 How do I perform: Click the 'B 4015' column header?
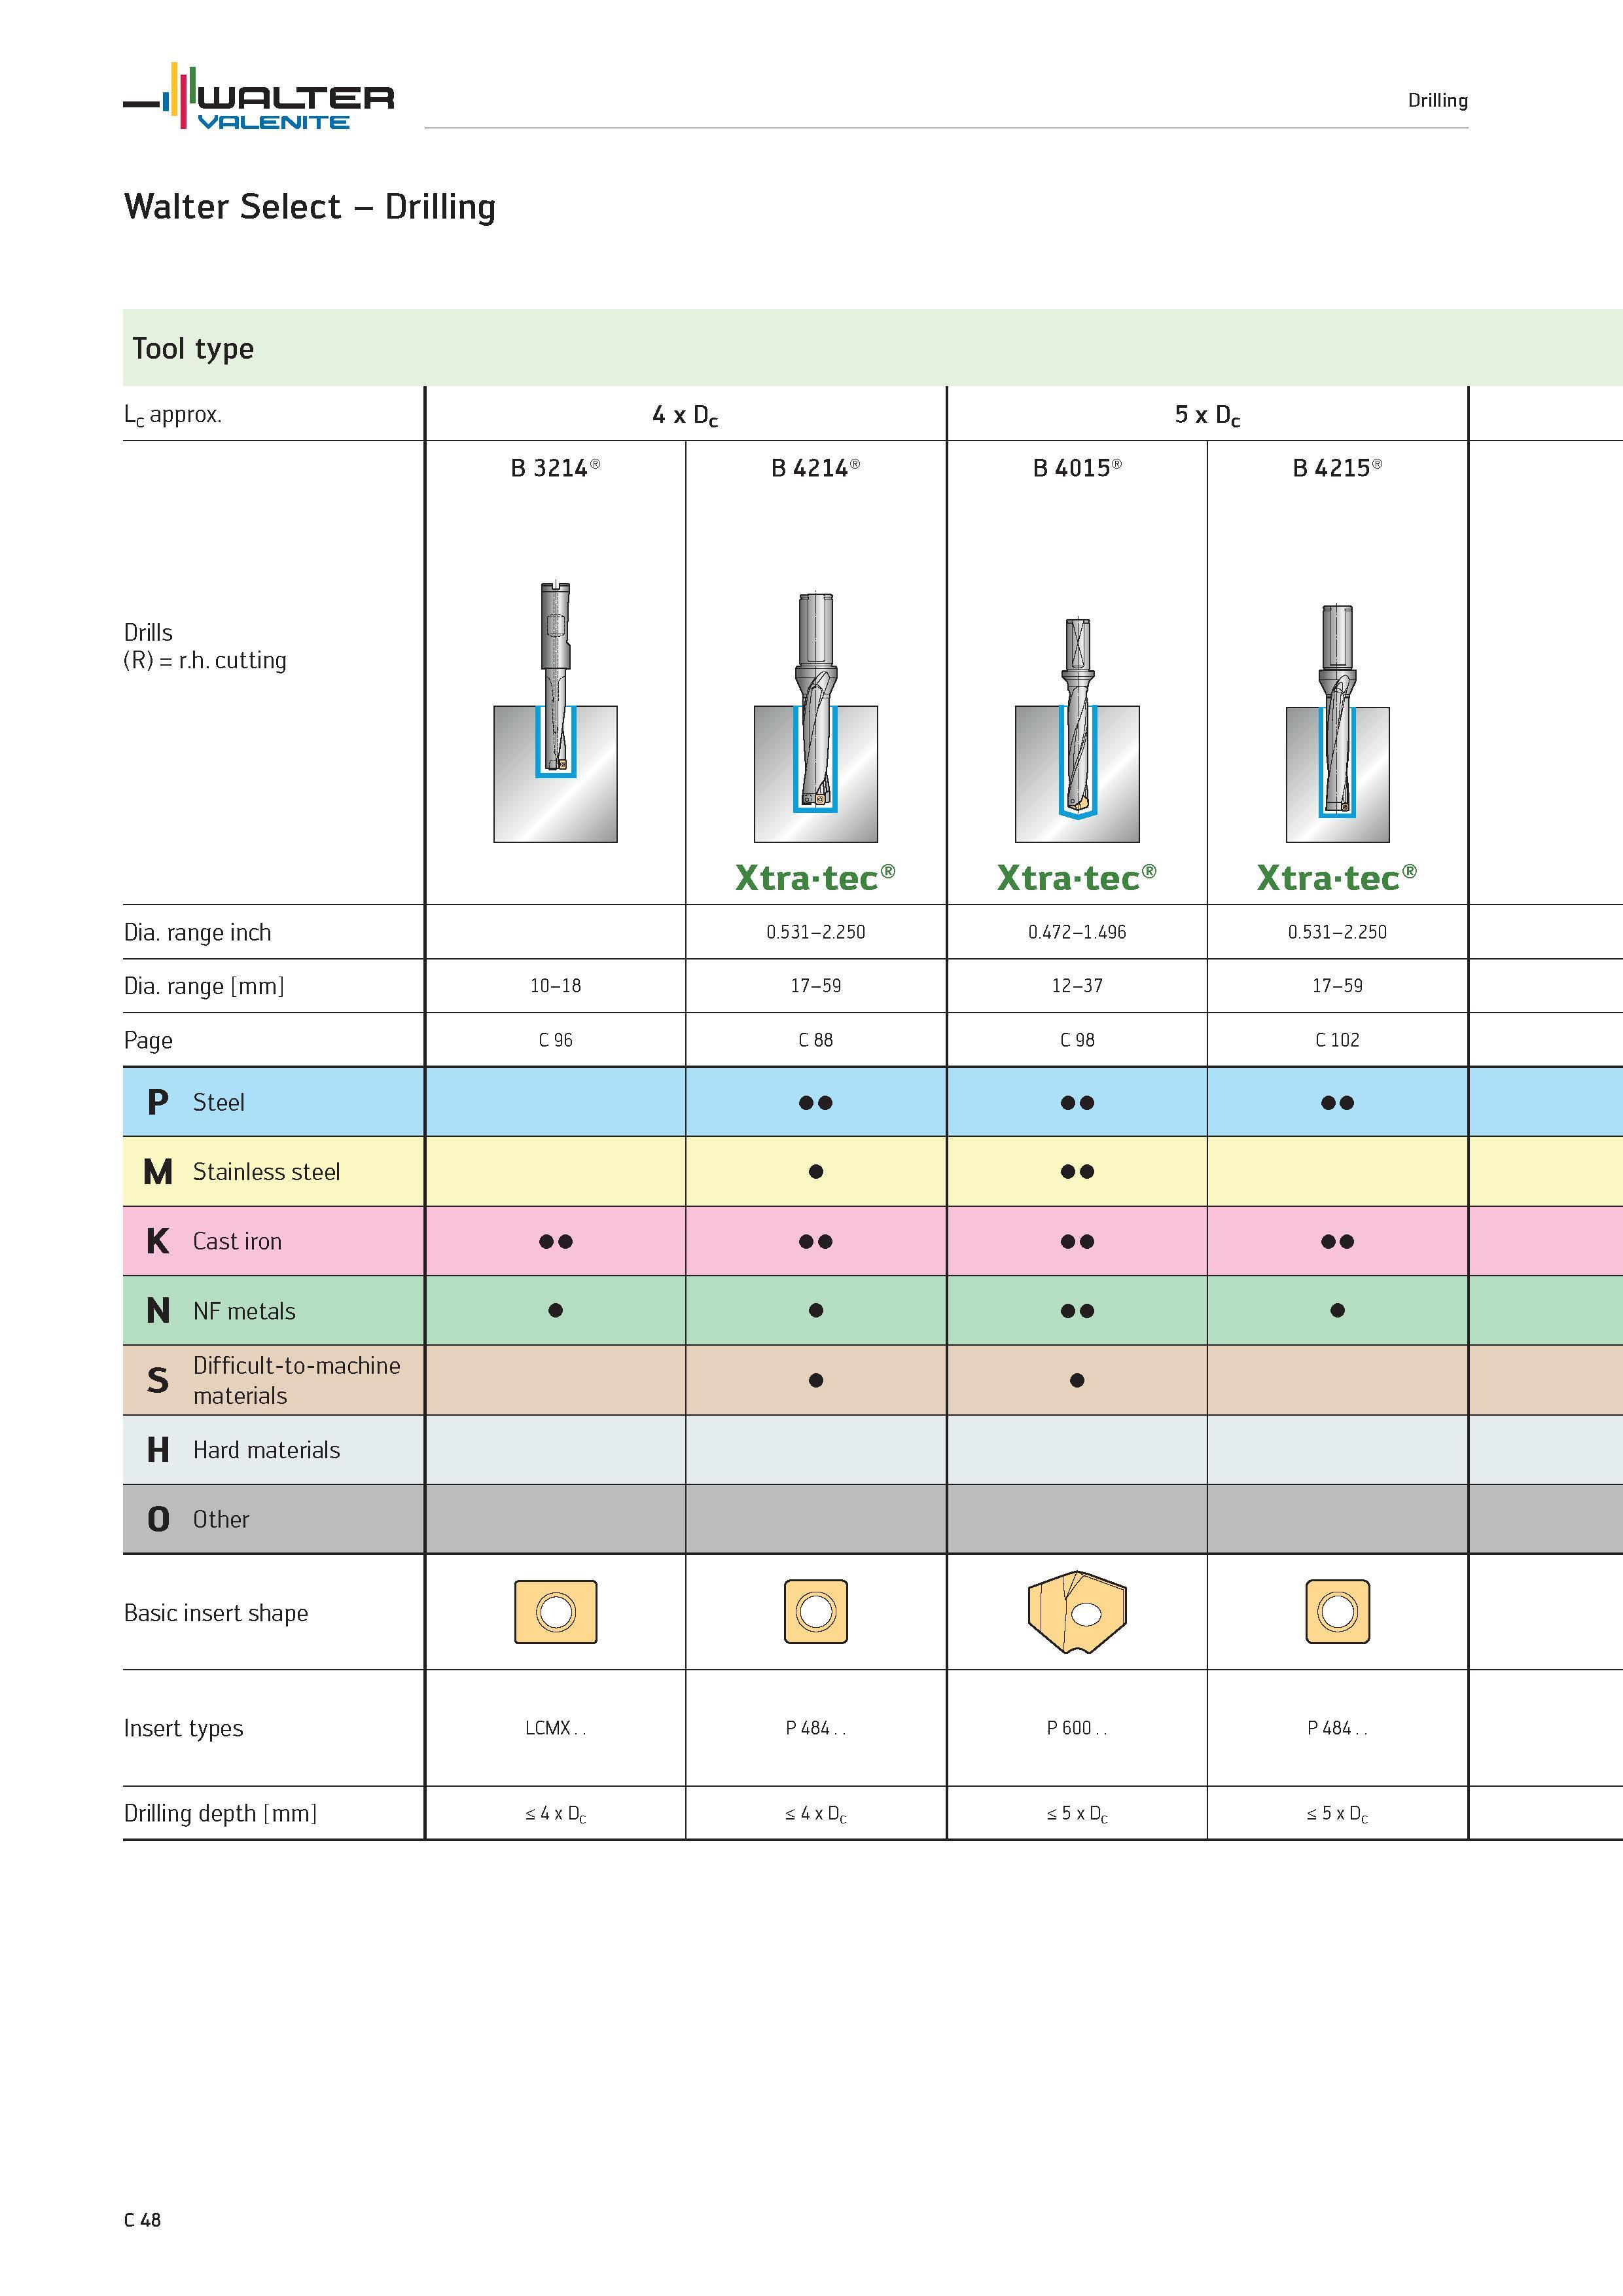pyautogui.click(x=1077, y=468)
